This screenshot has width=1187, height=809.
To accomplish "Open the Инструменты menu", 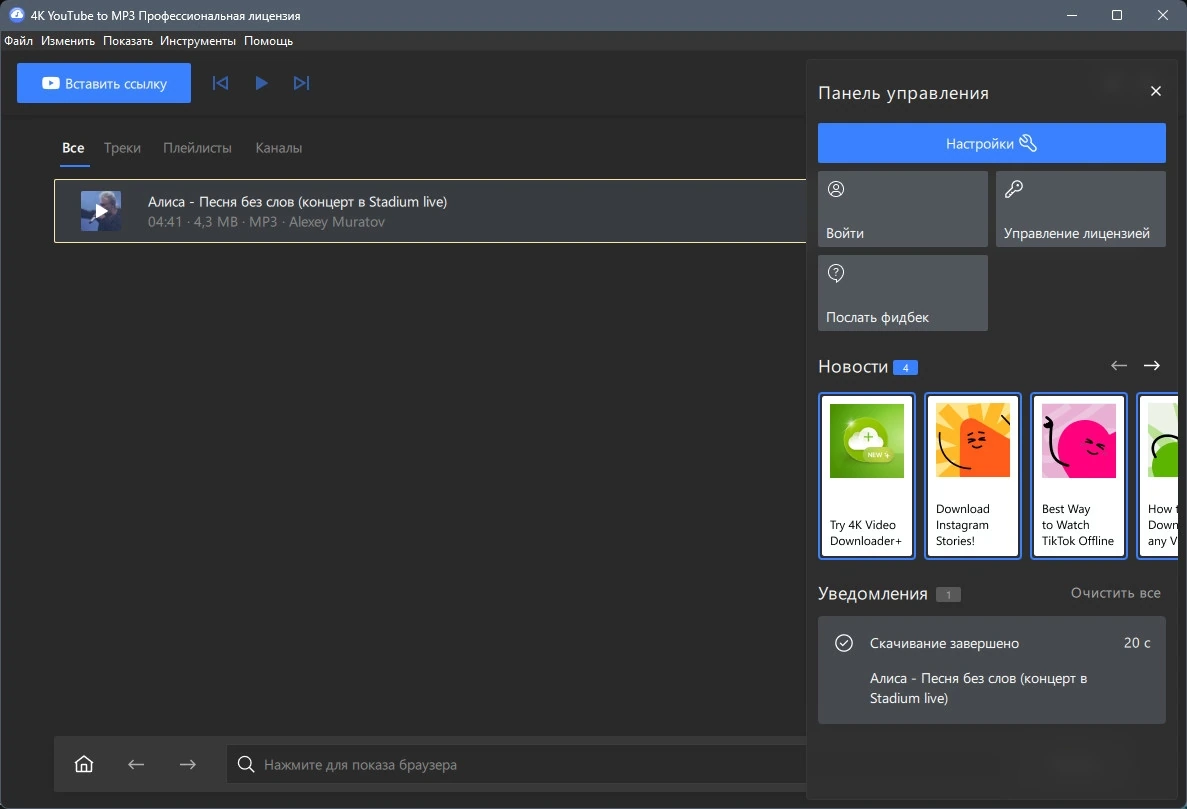I will (198, 41).
